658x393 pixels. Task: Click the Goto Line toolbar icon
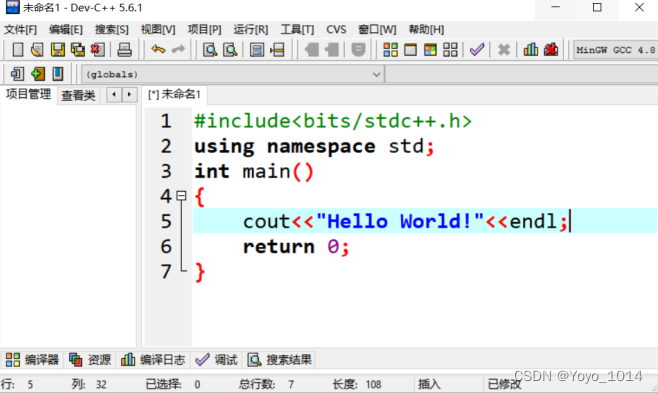[x=277, y=50]
